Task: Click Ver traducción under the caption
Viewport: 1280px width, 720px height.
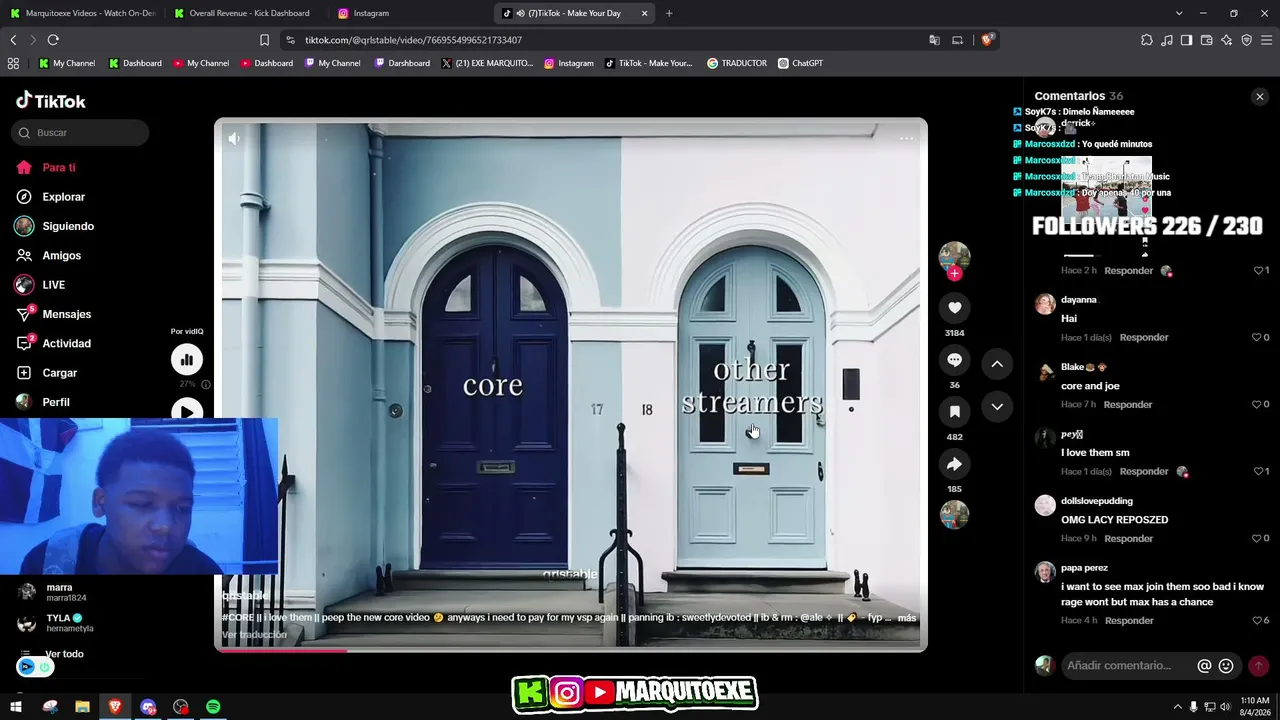Action: point(254,635)
